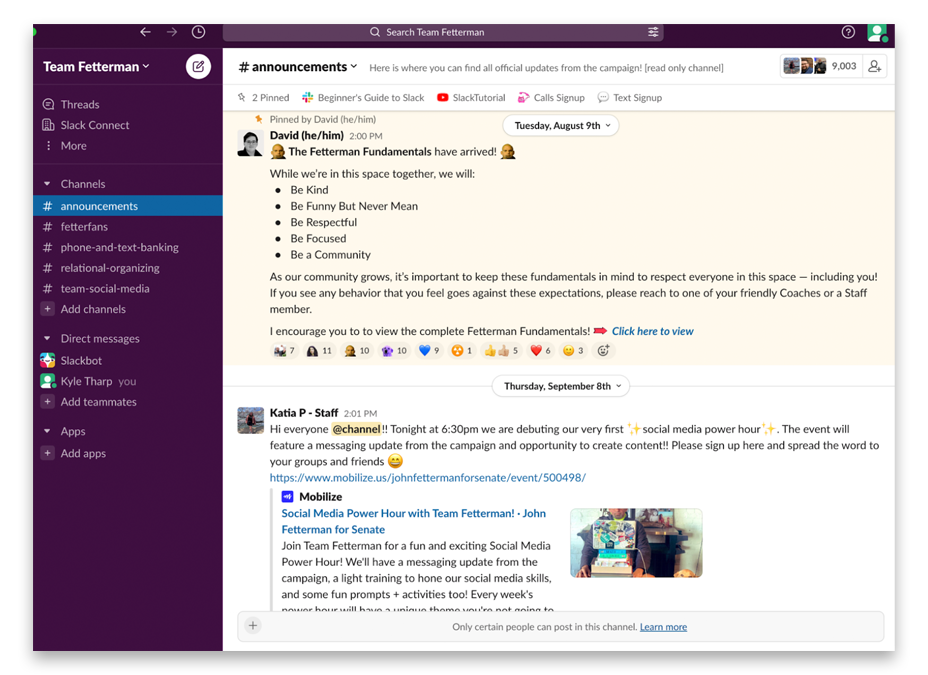
Task: Go forward in navigation history
Action: 172,32
